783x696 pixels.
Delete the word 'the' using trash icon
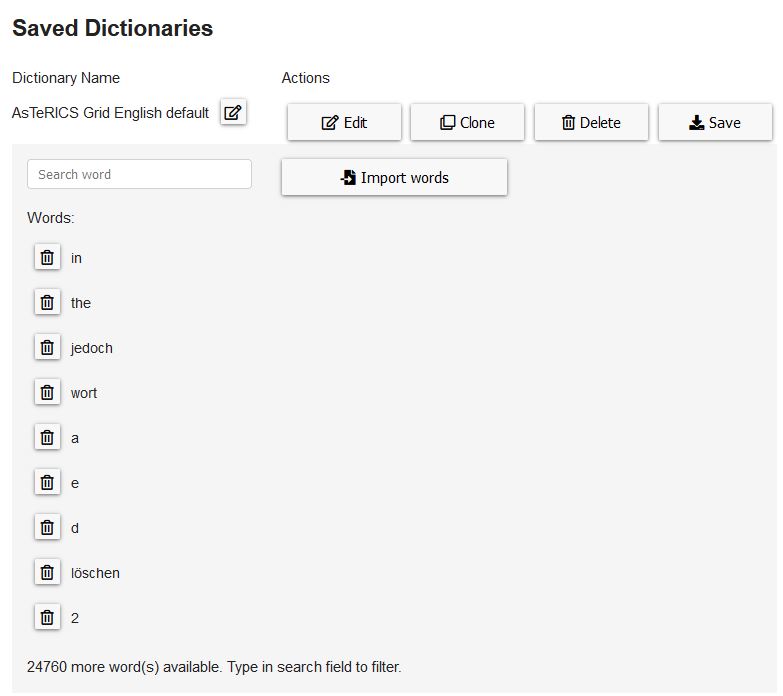(47, 303)
